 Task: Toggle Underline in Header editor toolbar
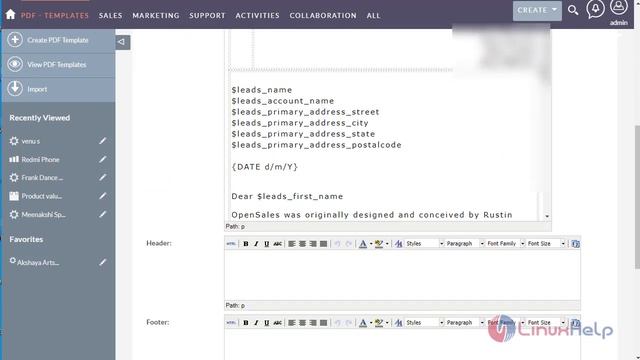point(267,244)
